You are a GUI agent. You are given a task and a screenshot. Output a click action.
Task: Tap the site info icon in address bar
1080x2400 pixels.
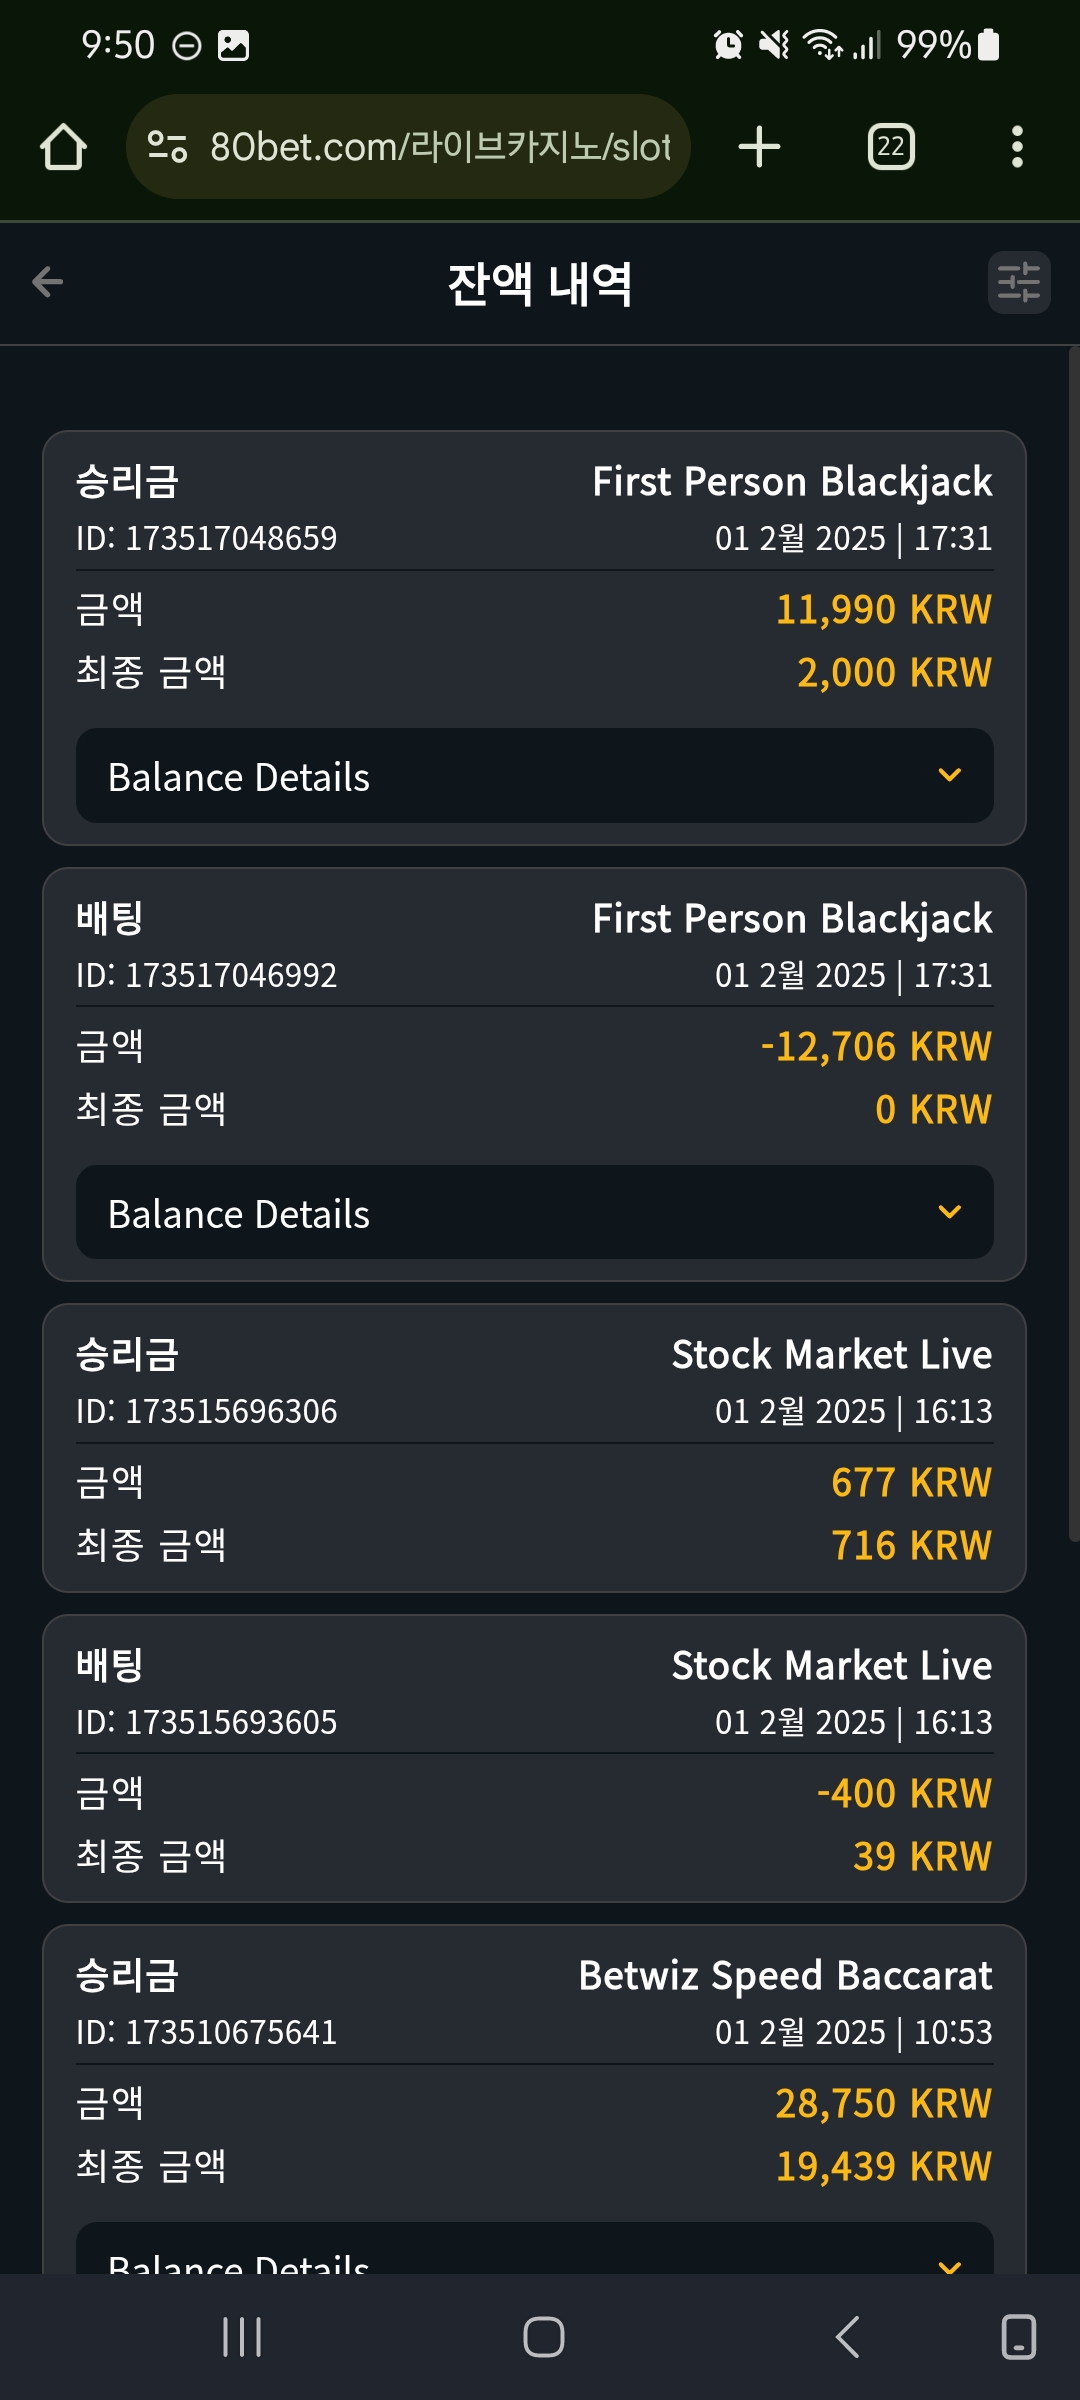[167, 147]
